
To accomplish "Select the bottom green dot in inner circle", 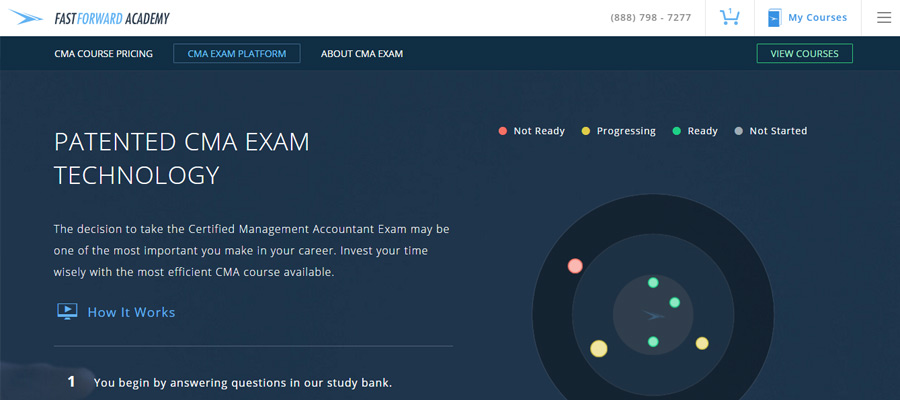I will coord(653,341).
